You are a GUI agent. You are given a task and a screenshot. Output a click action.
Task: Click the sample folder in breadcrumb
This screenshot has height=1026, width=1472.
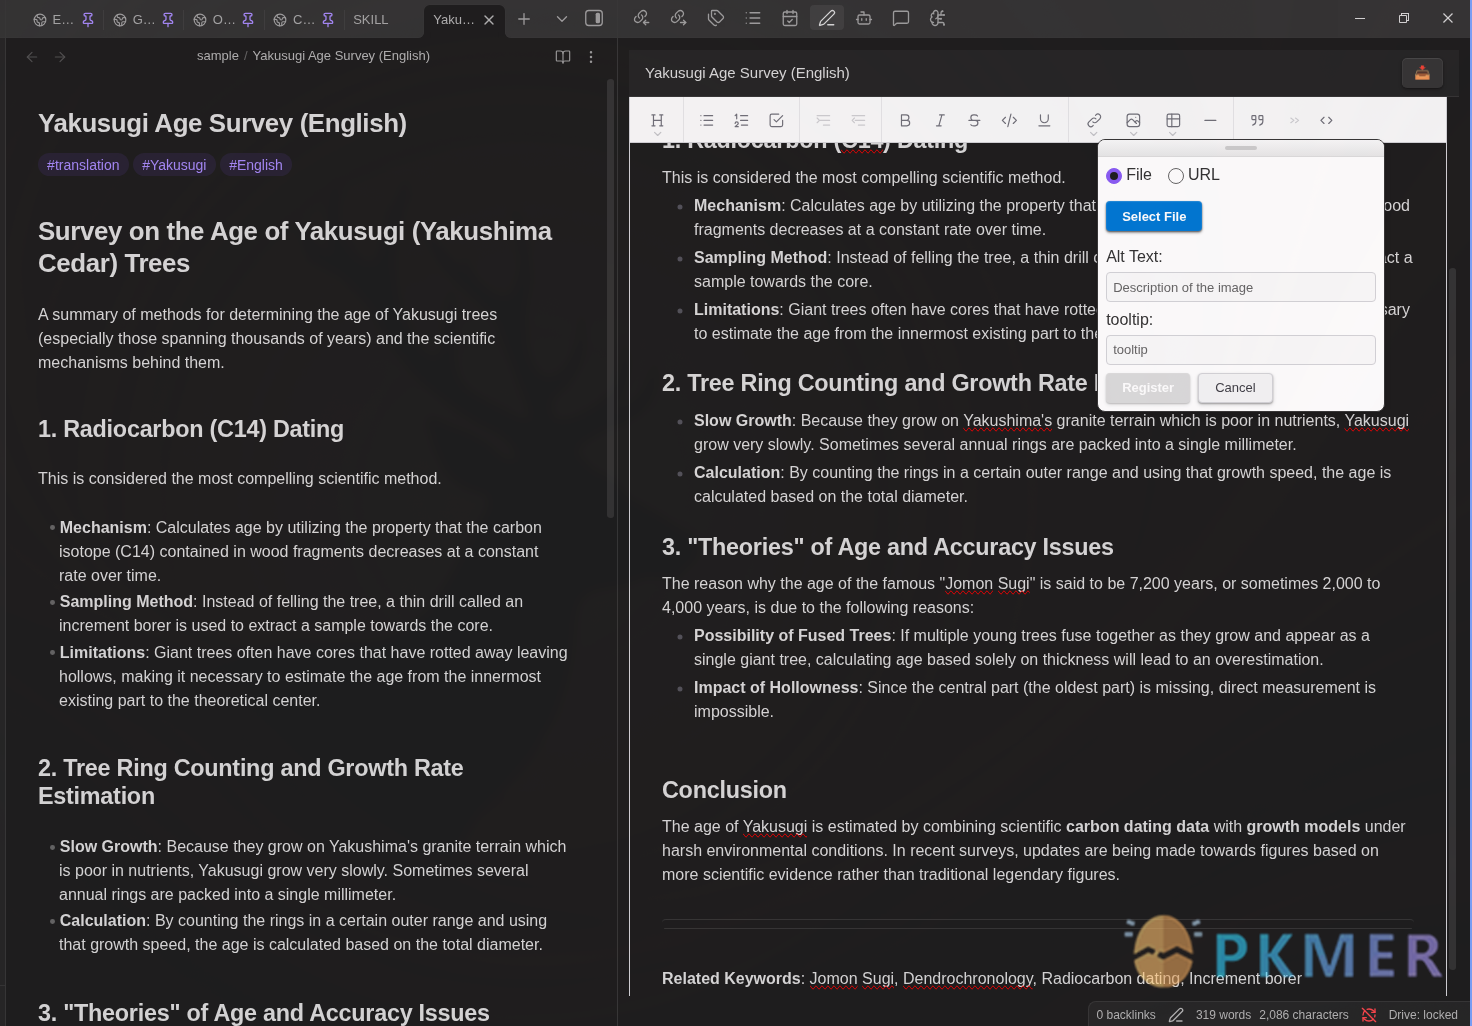tap(218, 56)
